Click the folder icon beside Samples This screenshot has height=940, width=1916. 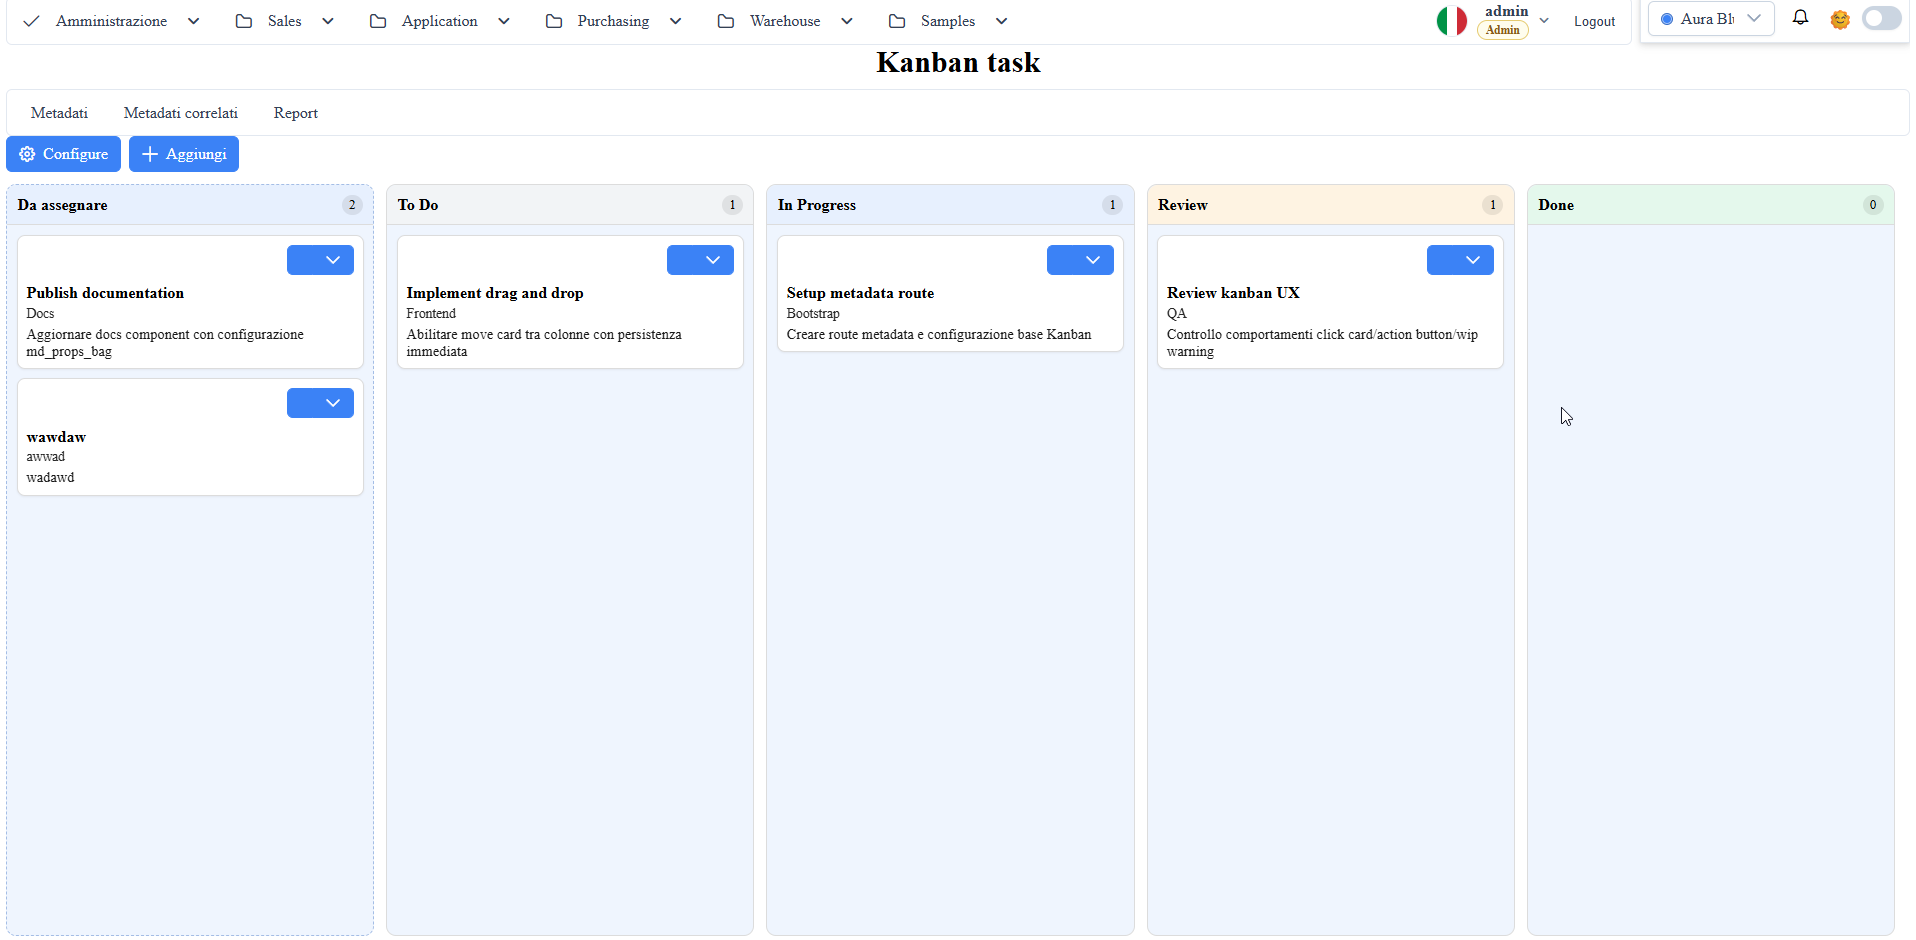pyautogui.click(x=897, y=21)
